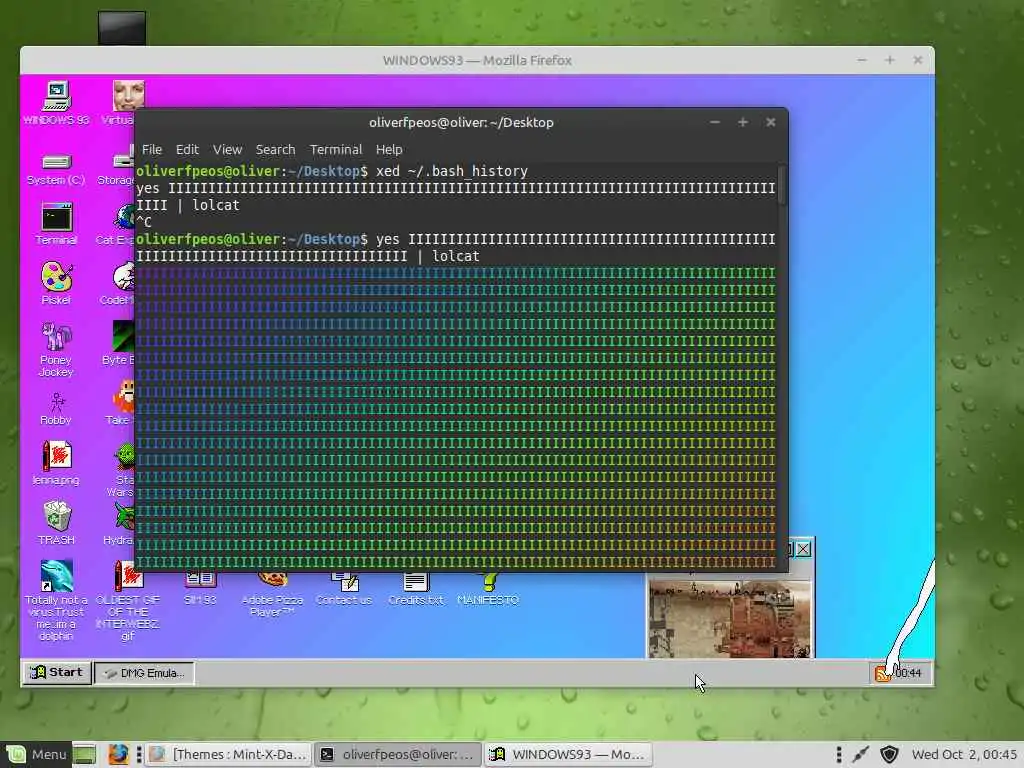Click the Windows93 tray clock 00:44
Viewport: 1024px width, 768px height.
908,673
